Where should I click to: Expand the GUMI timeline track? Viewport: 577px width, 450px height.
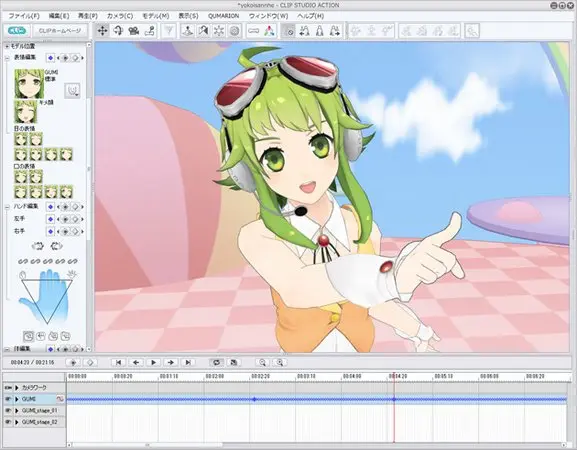(17, 399)
